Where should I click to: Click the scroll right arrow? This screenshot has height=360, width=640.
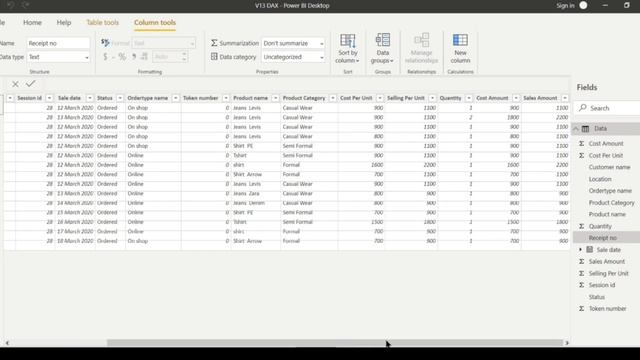(567, 343)
